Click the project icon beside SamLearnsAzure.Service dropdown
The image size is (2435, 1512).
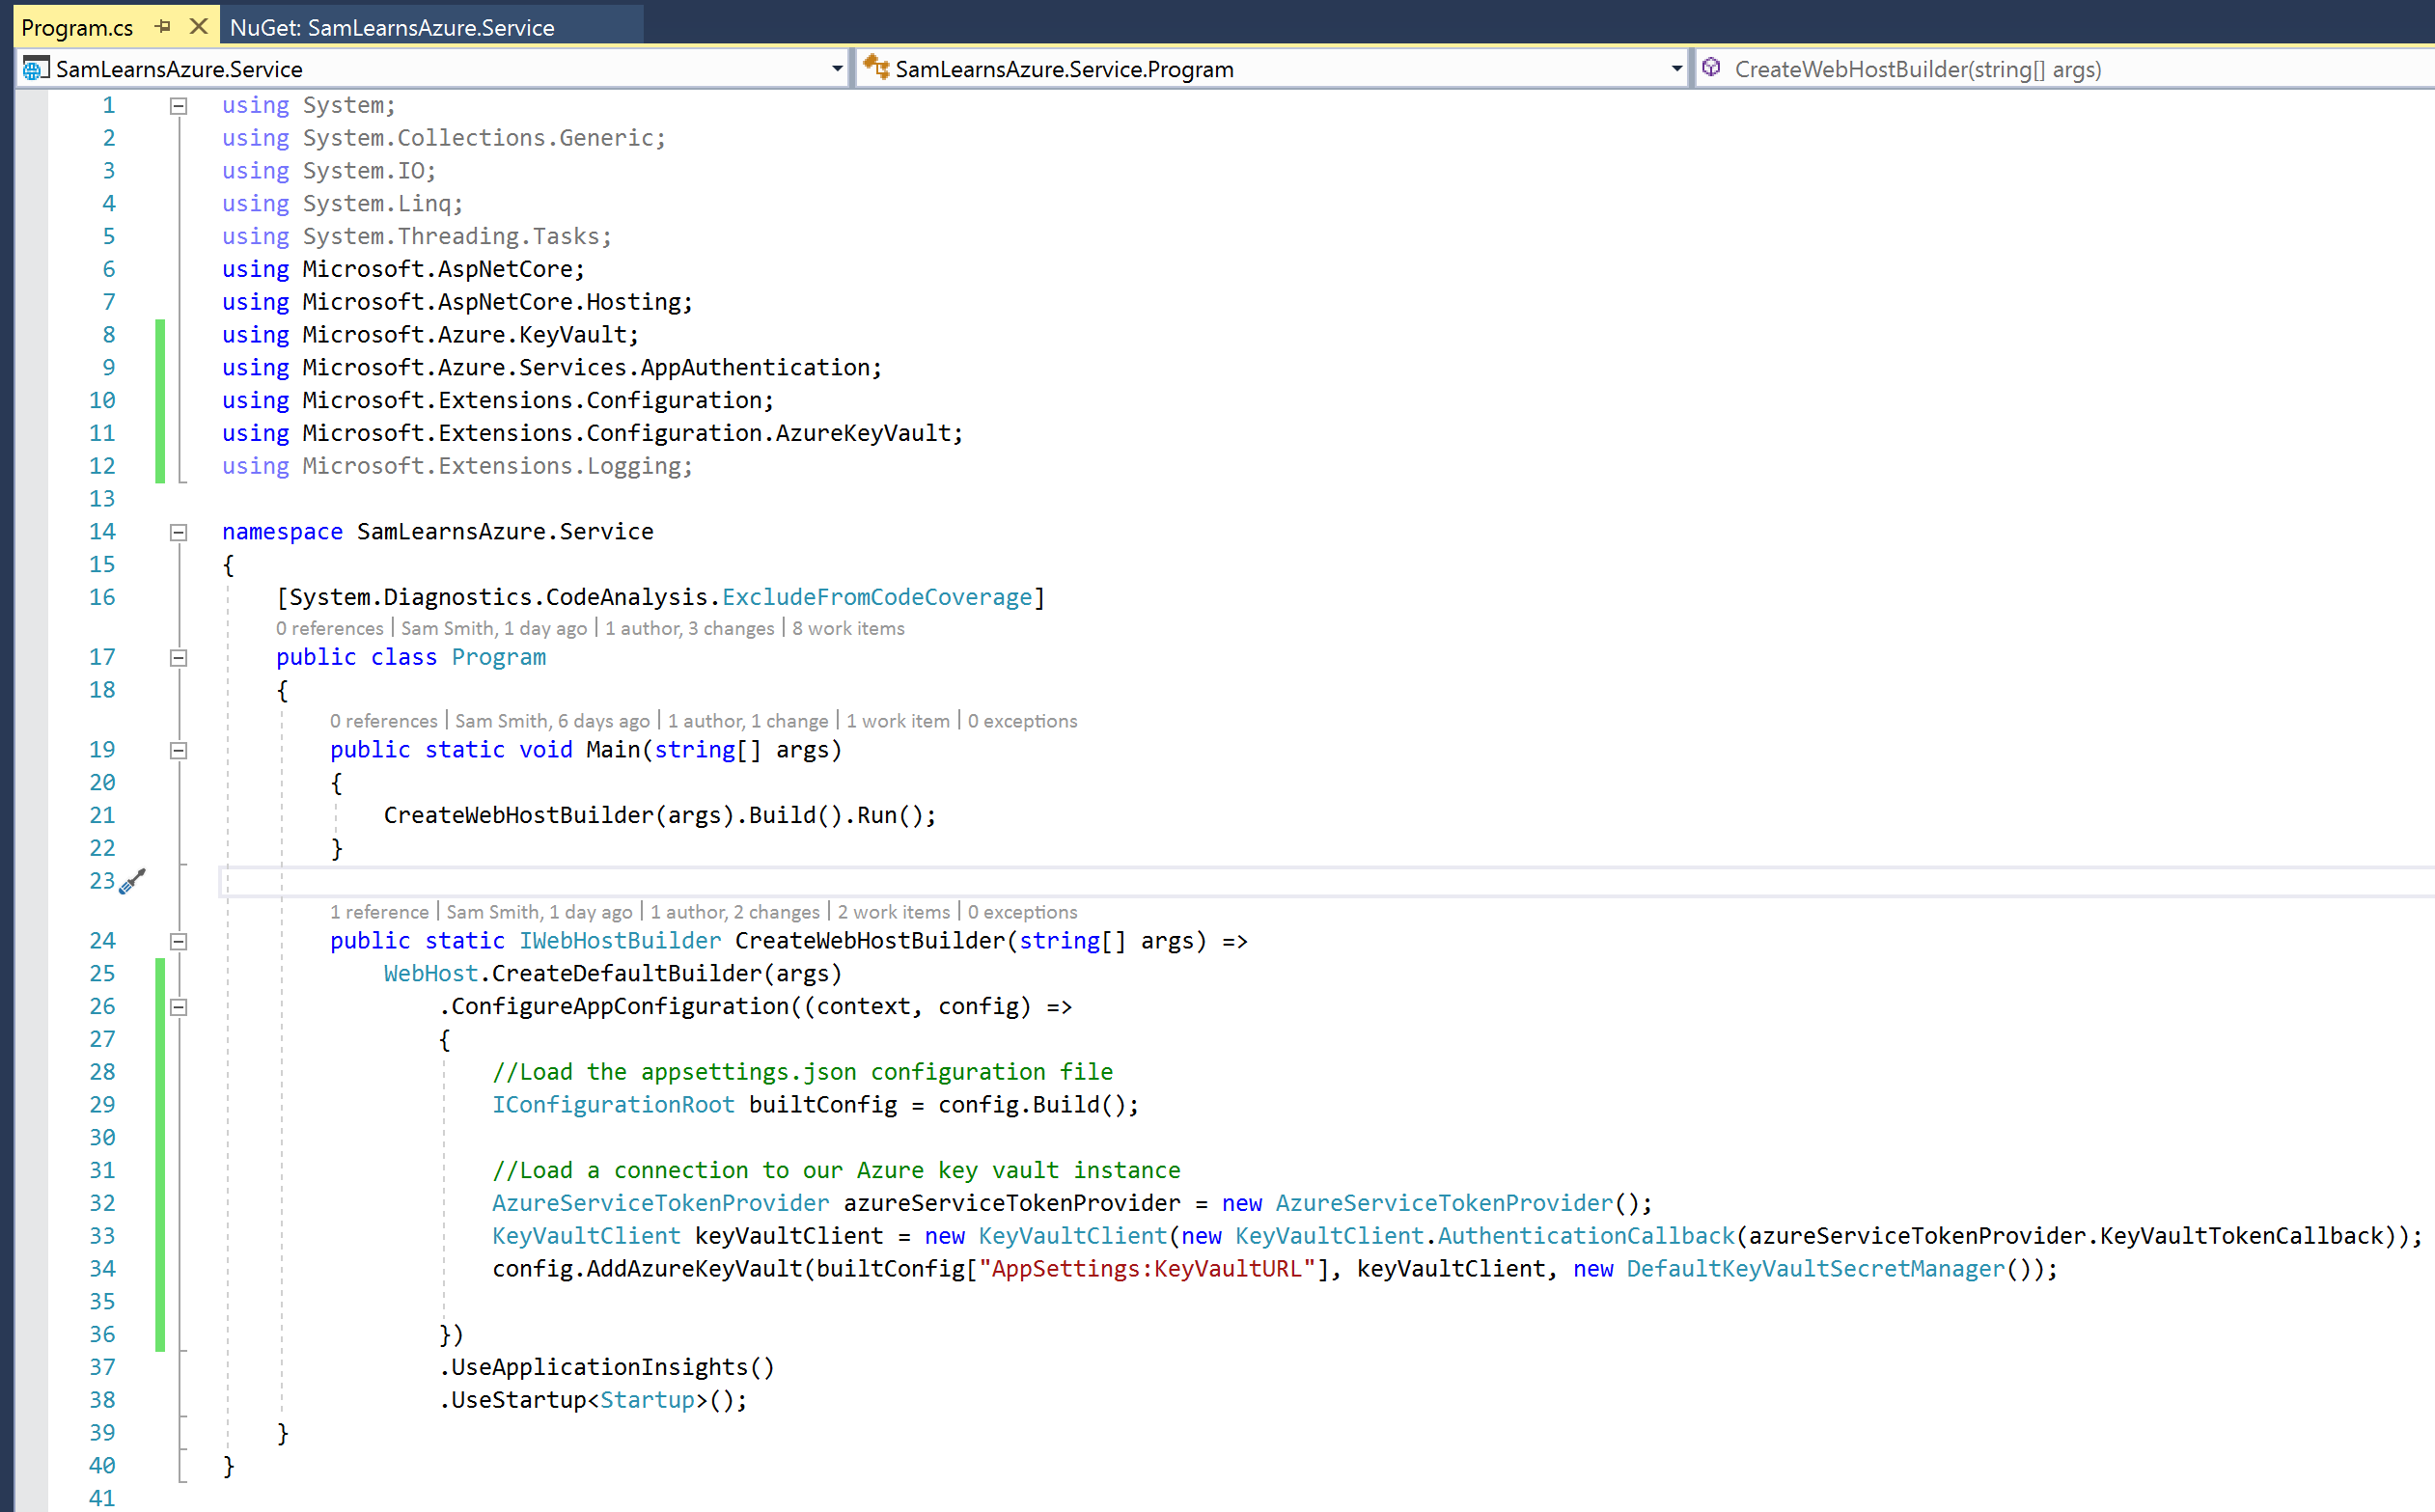tap(36, 69)
